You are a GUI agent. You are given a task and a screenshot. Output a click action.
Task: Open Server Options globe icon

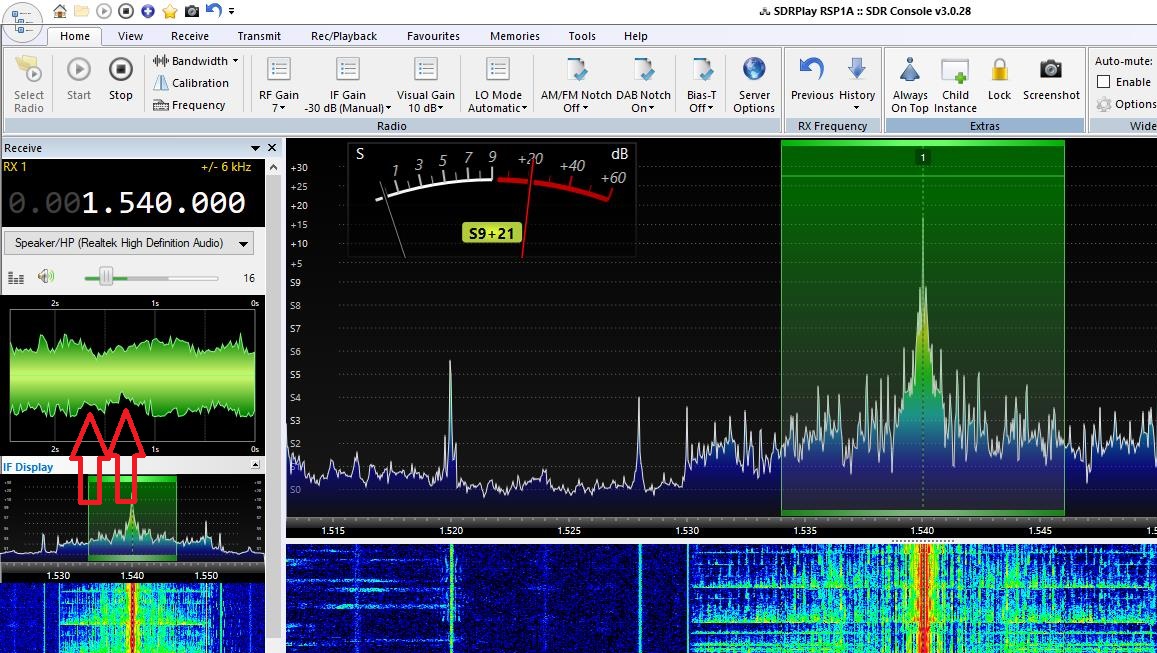coord(753,70)
